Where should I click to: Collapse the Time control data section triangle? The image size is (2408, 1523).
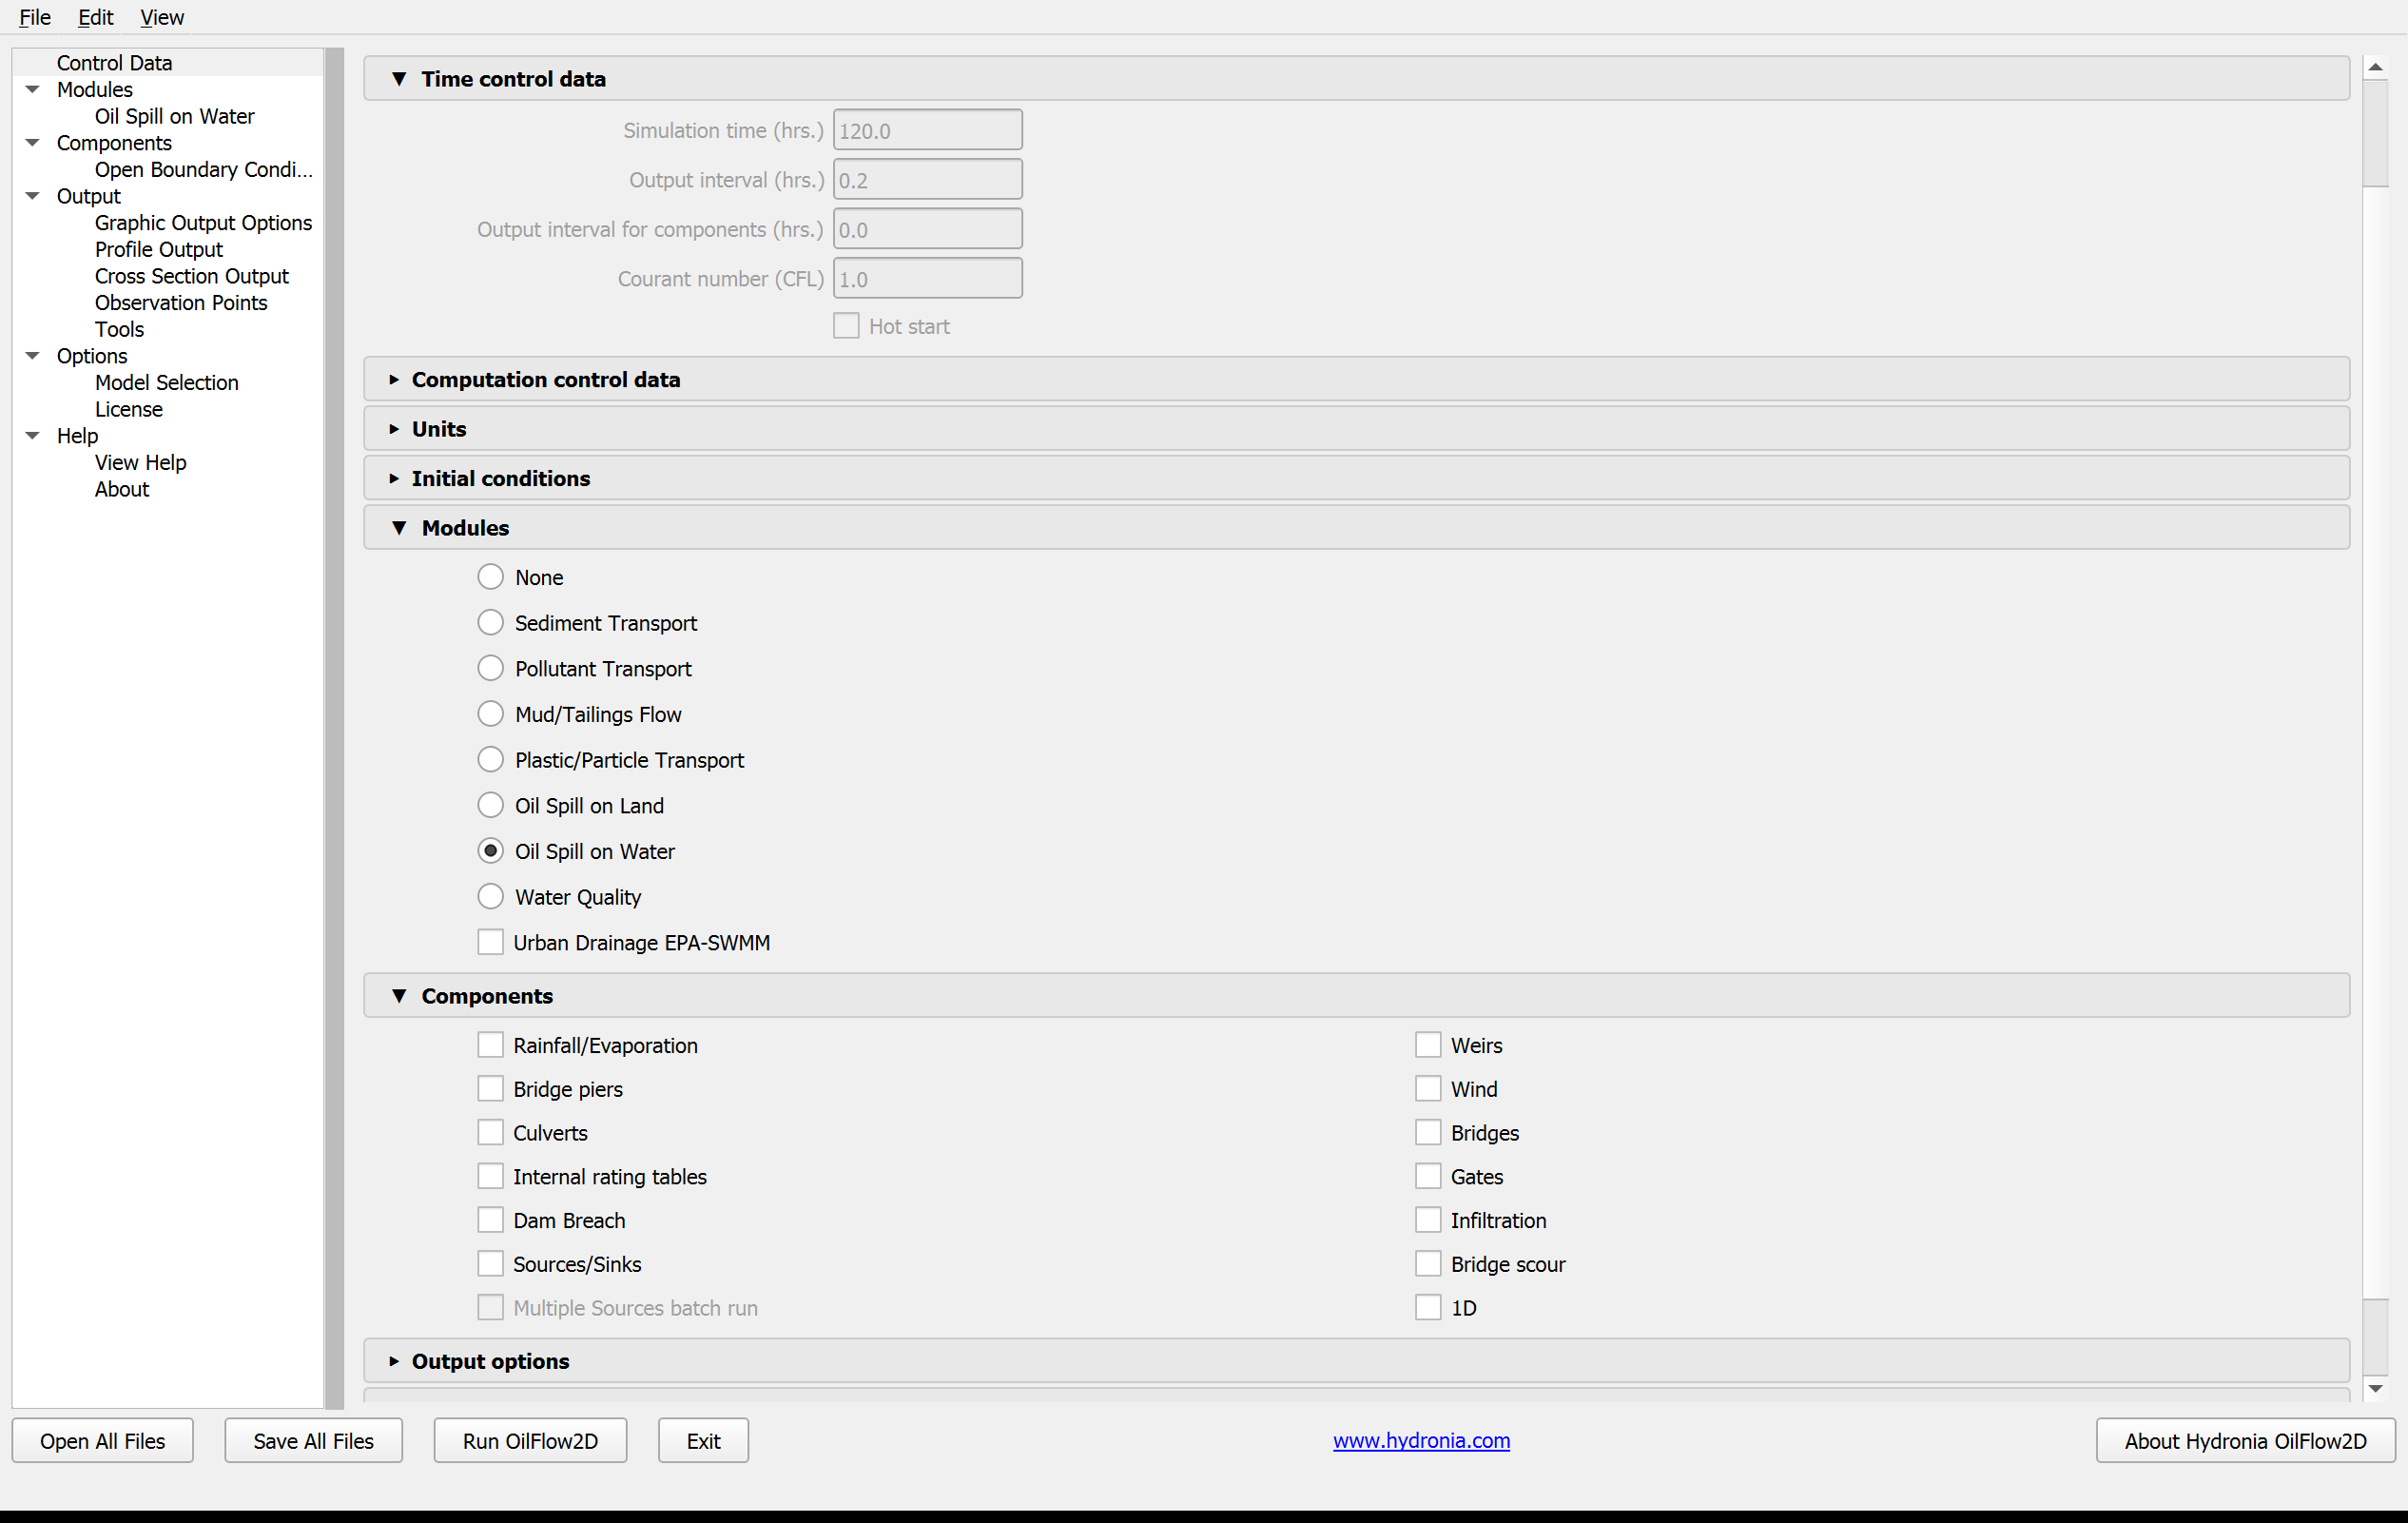[399, 78]
